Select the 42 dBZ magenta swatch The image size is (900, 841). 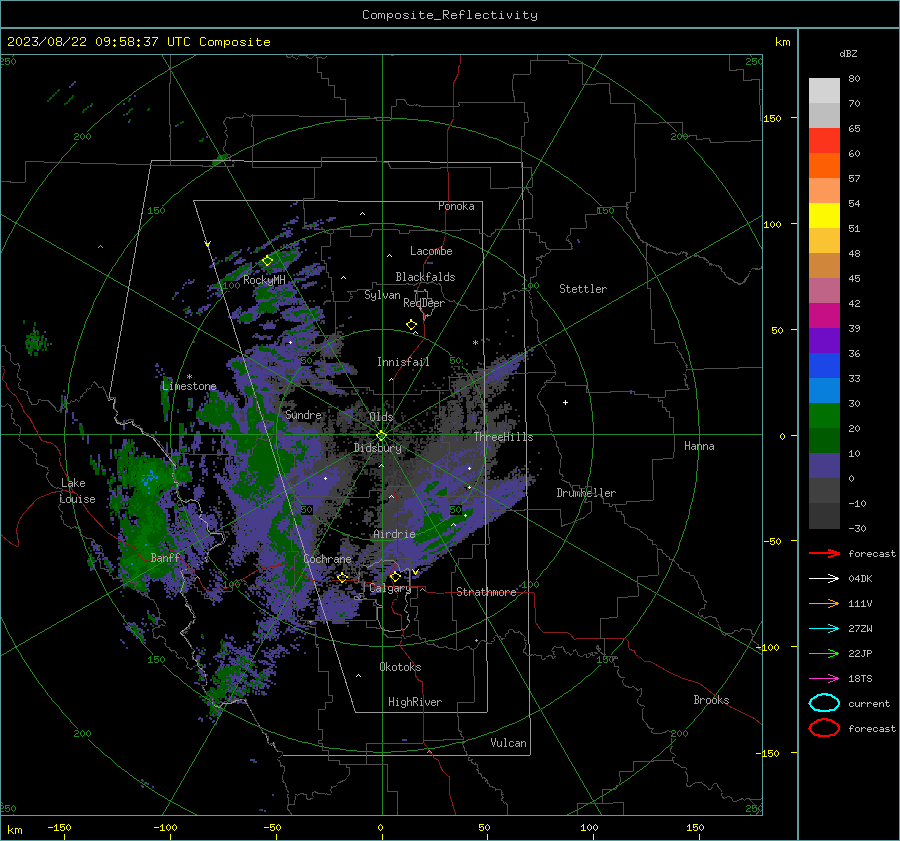[824, 315]
